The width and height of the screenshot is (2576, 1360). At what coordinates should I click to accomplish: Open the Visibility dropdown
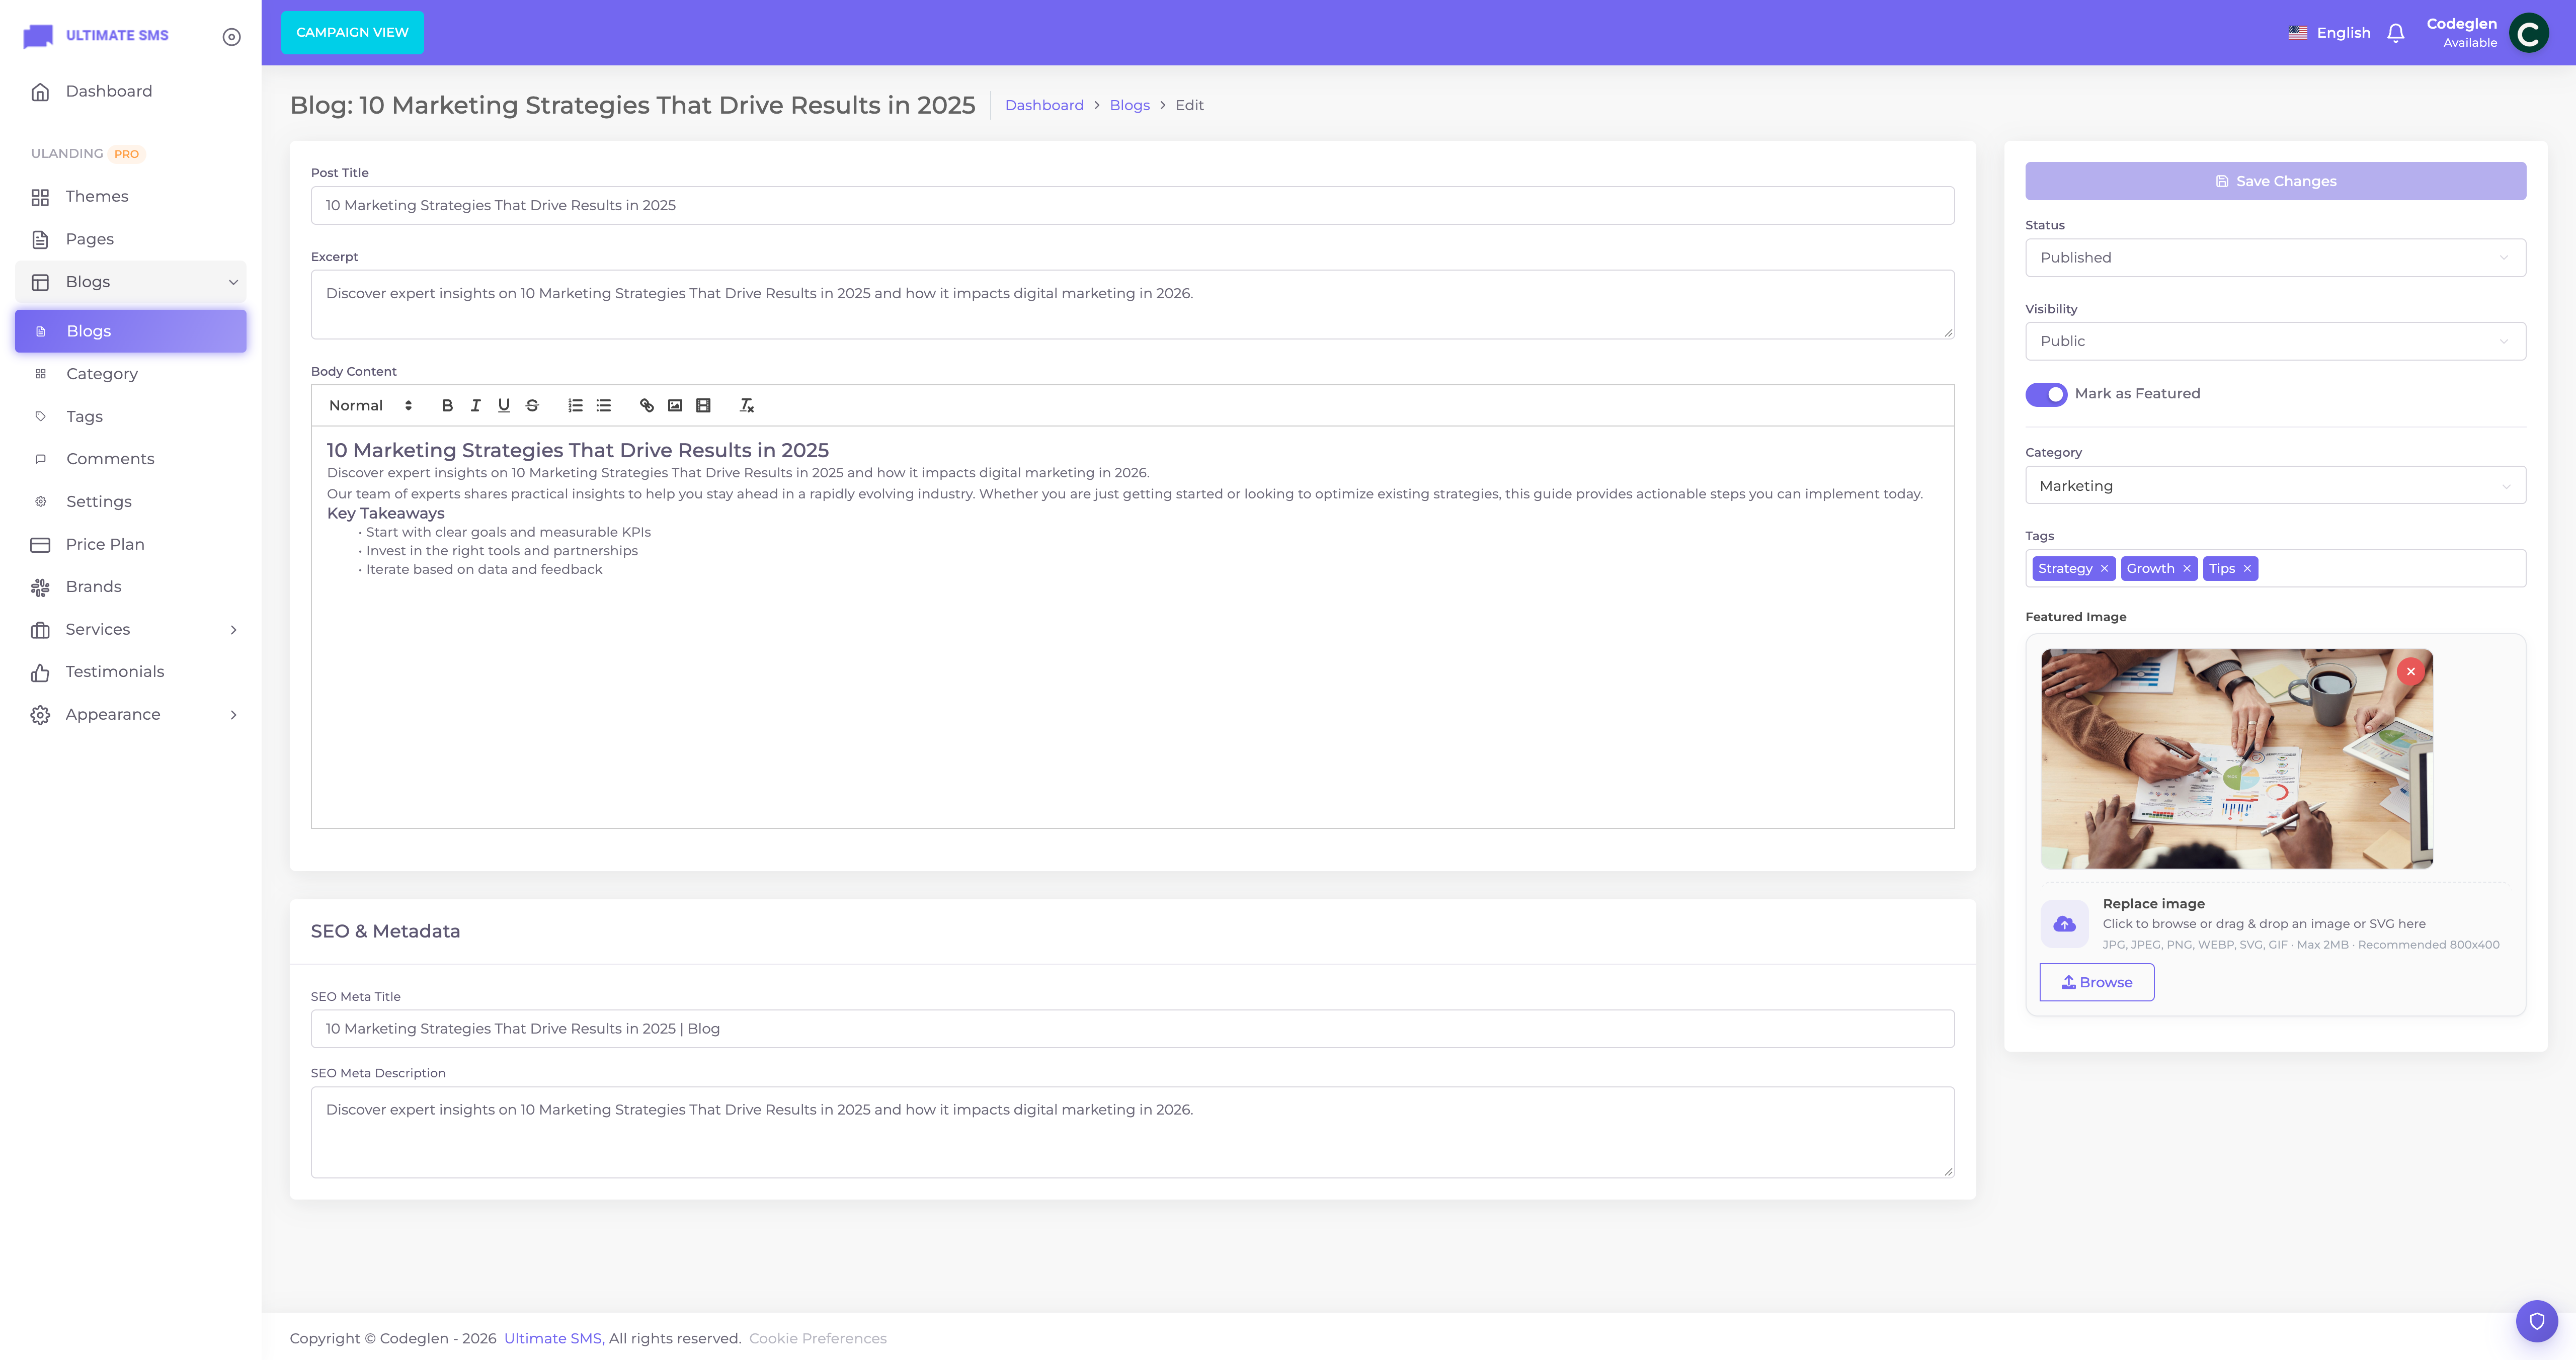click(2275, 341)
